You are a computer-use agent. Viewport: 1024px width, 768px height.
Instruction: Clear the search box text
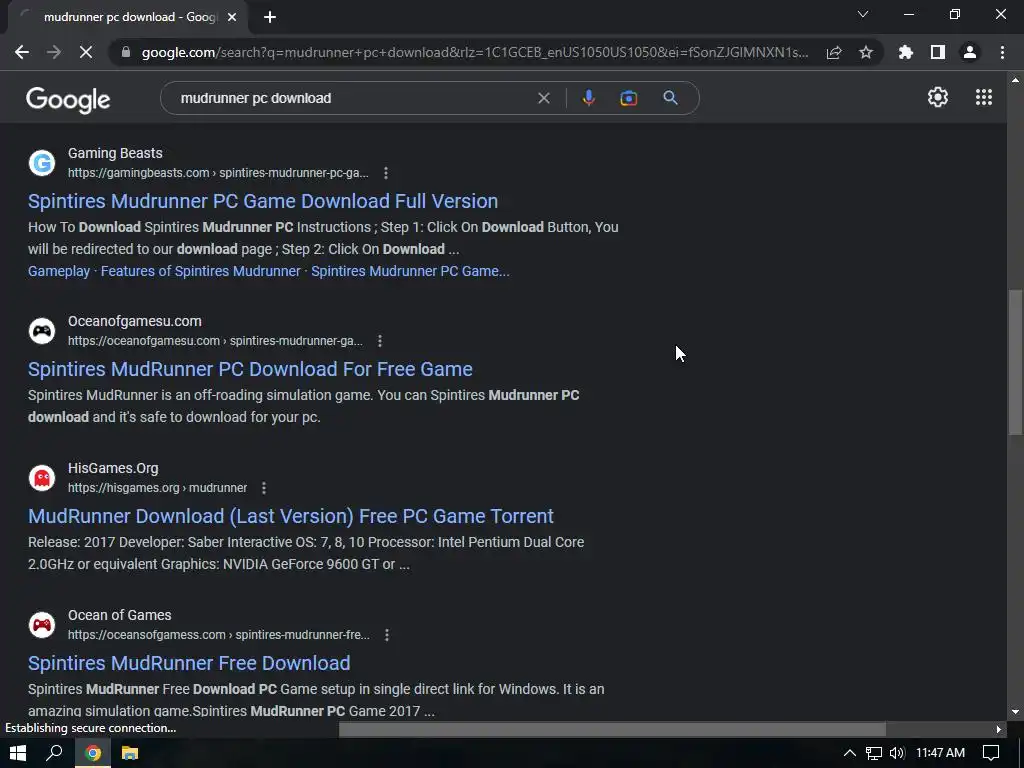click(x=543, y=98)
